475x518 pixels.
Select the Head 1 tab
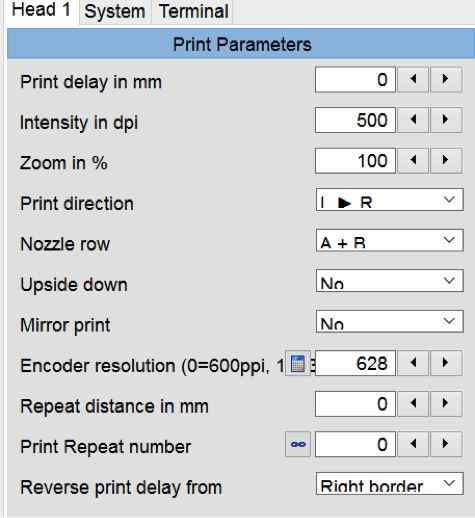coord(42,11)
